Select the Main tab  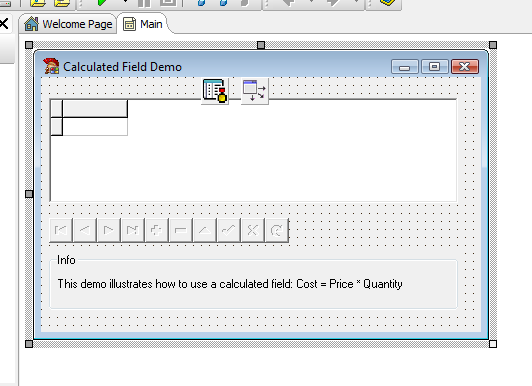(143, 24)
